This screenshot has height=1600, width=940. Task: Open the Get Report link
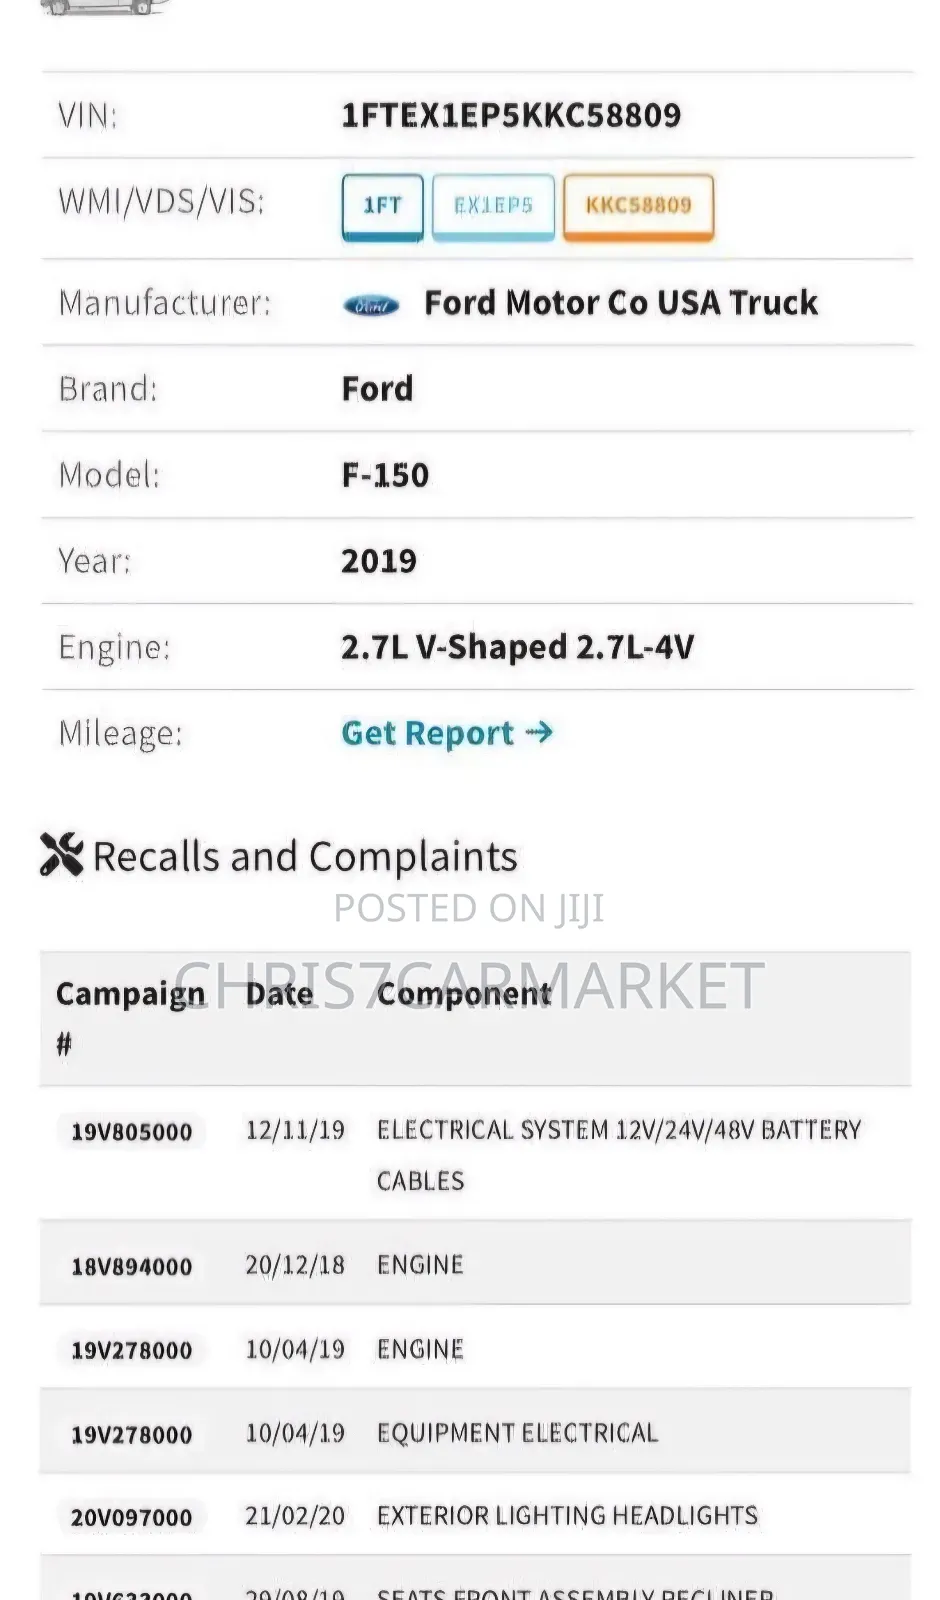click(x=430, y=732)
